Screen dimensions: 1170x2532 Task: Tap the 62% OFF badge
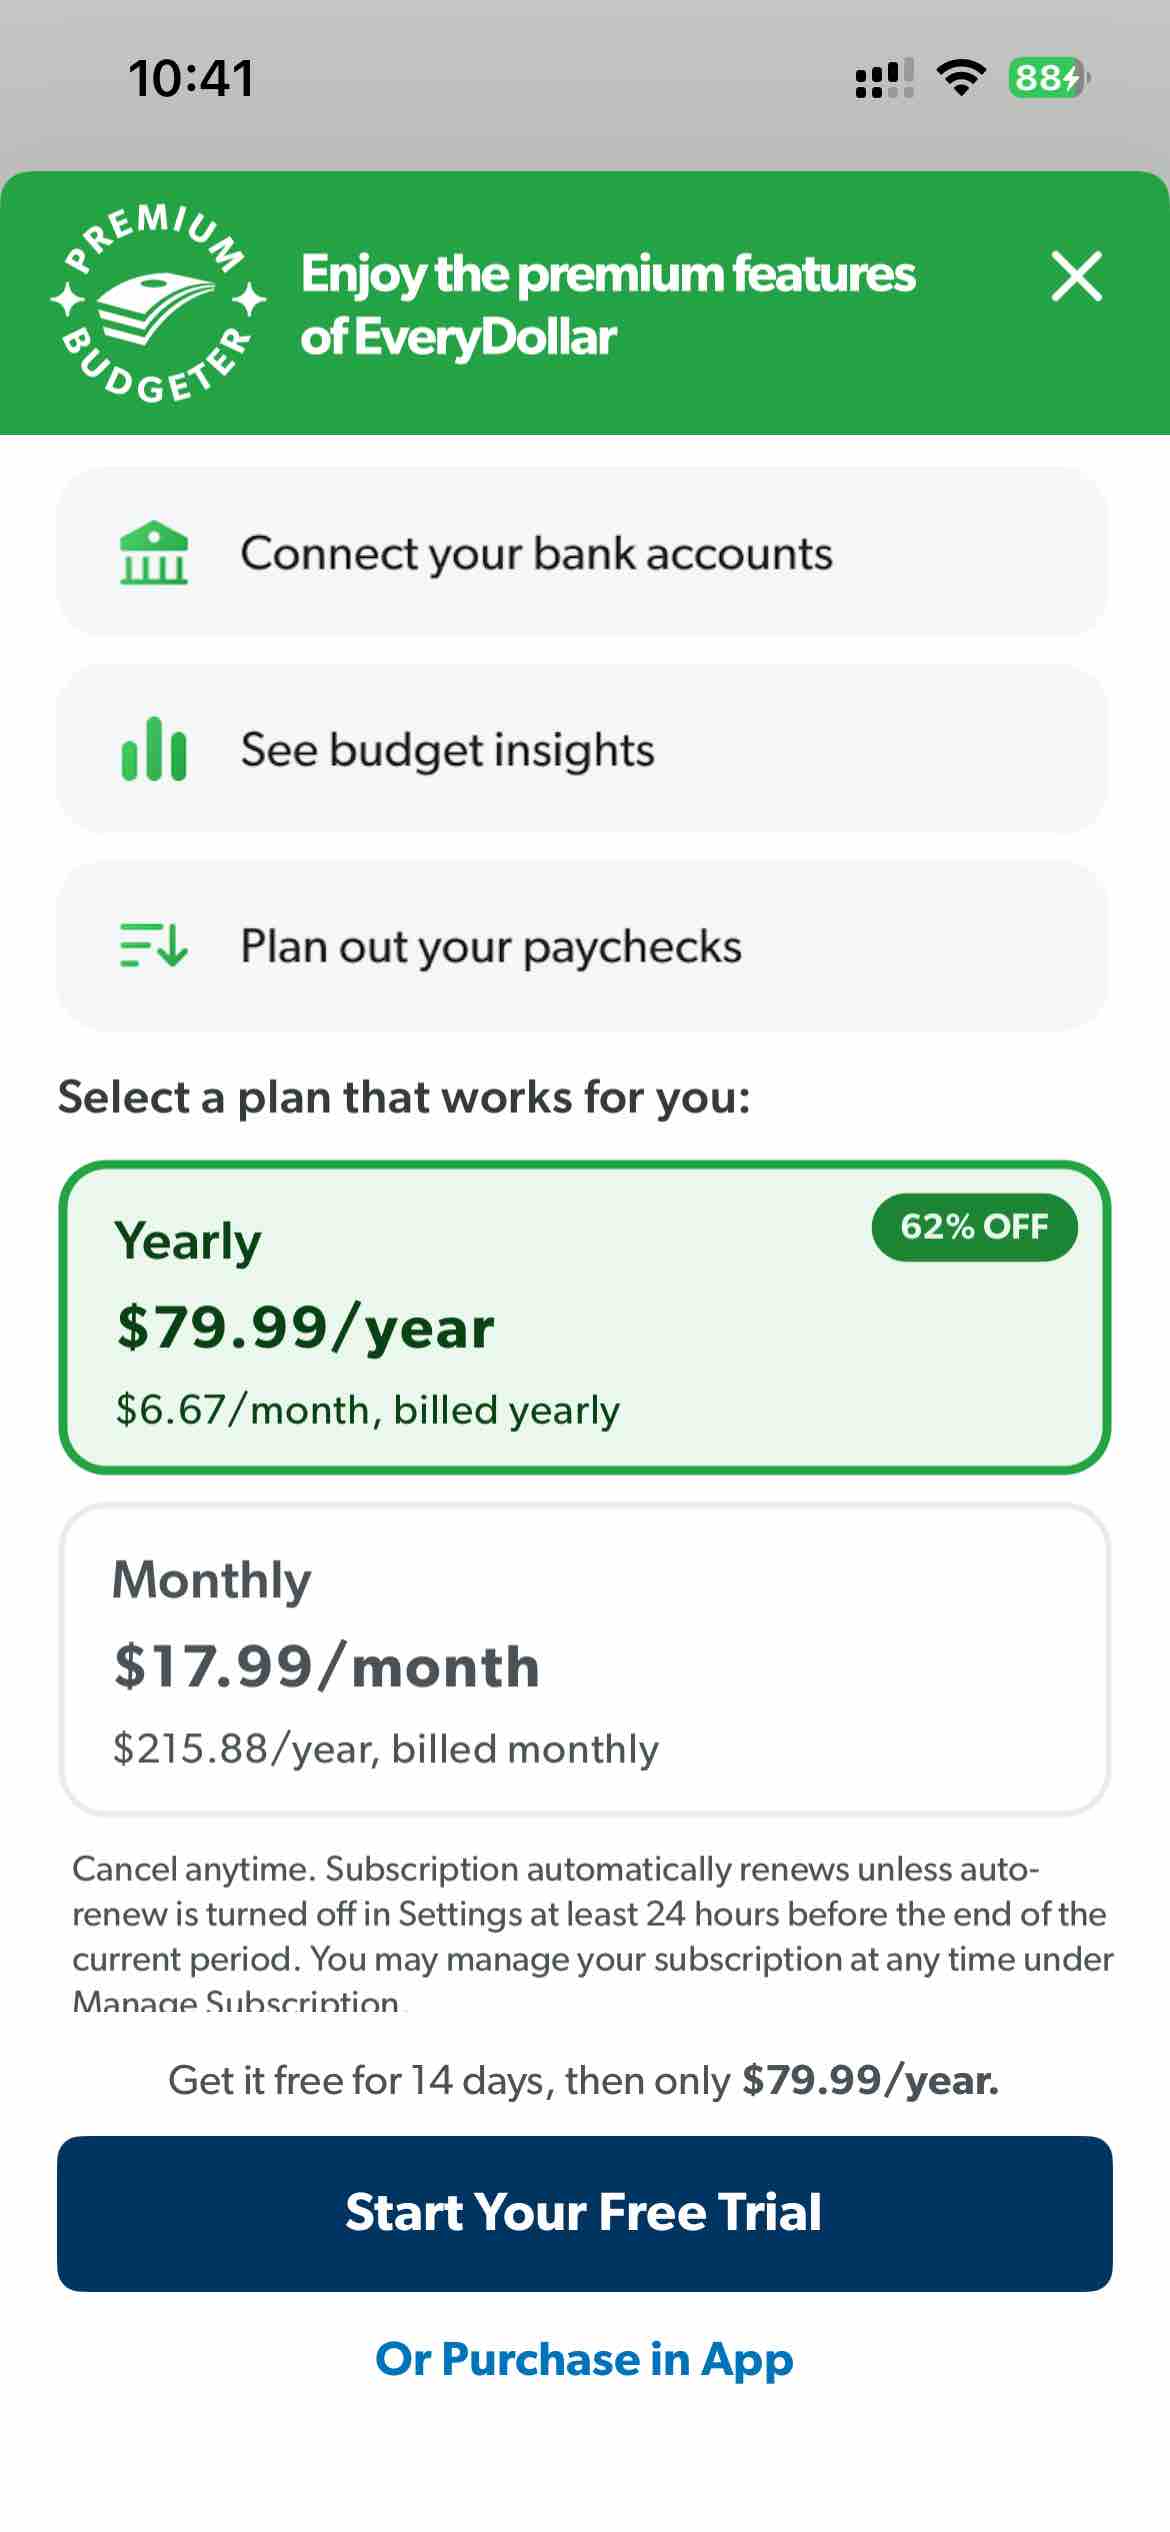pyautogui.click(x=974, y=1226)
